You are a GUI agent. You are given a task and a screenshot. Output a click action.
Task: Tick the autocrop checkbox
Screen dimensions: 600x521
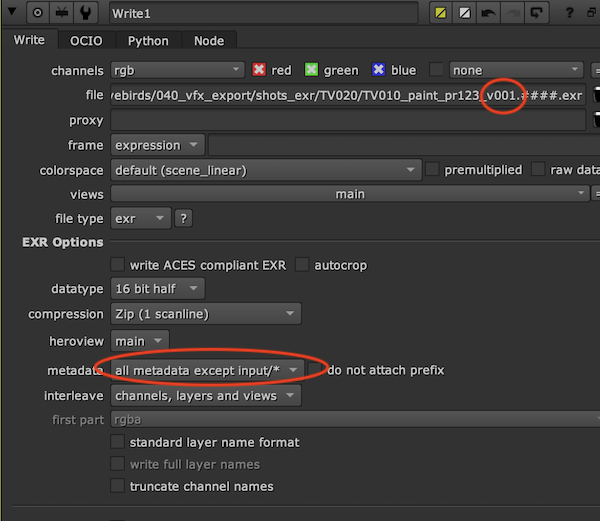(x=302, y=265)
